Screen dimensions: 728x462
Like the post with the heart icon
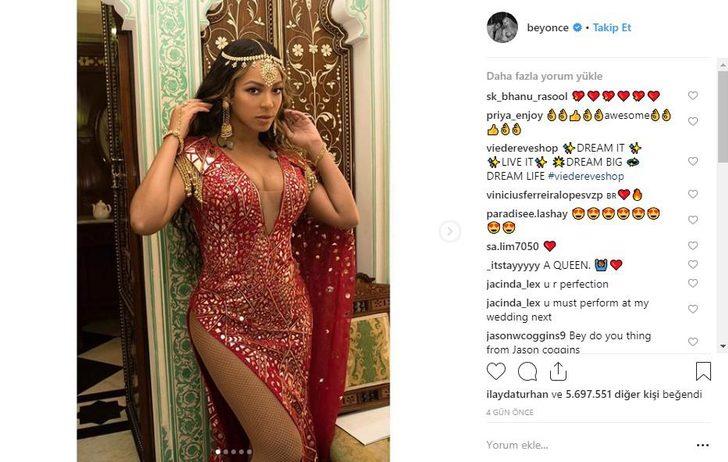497,372
